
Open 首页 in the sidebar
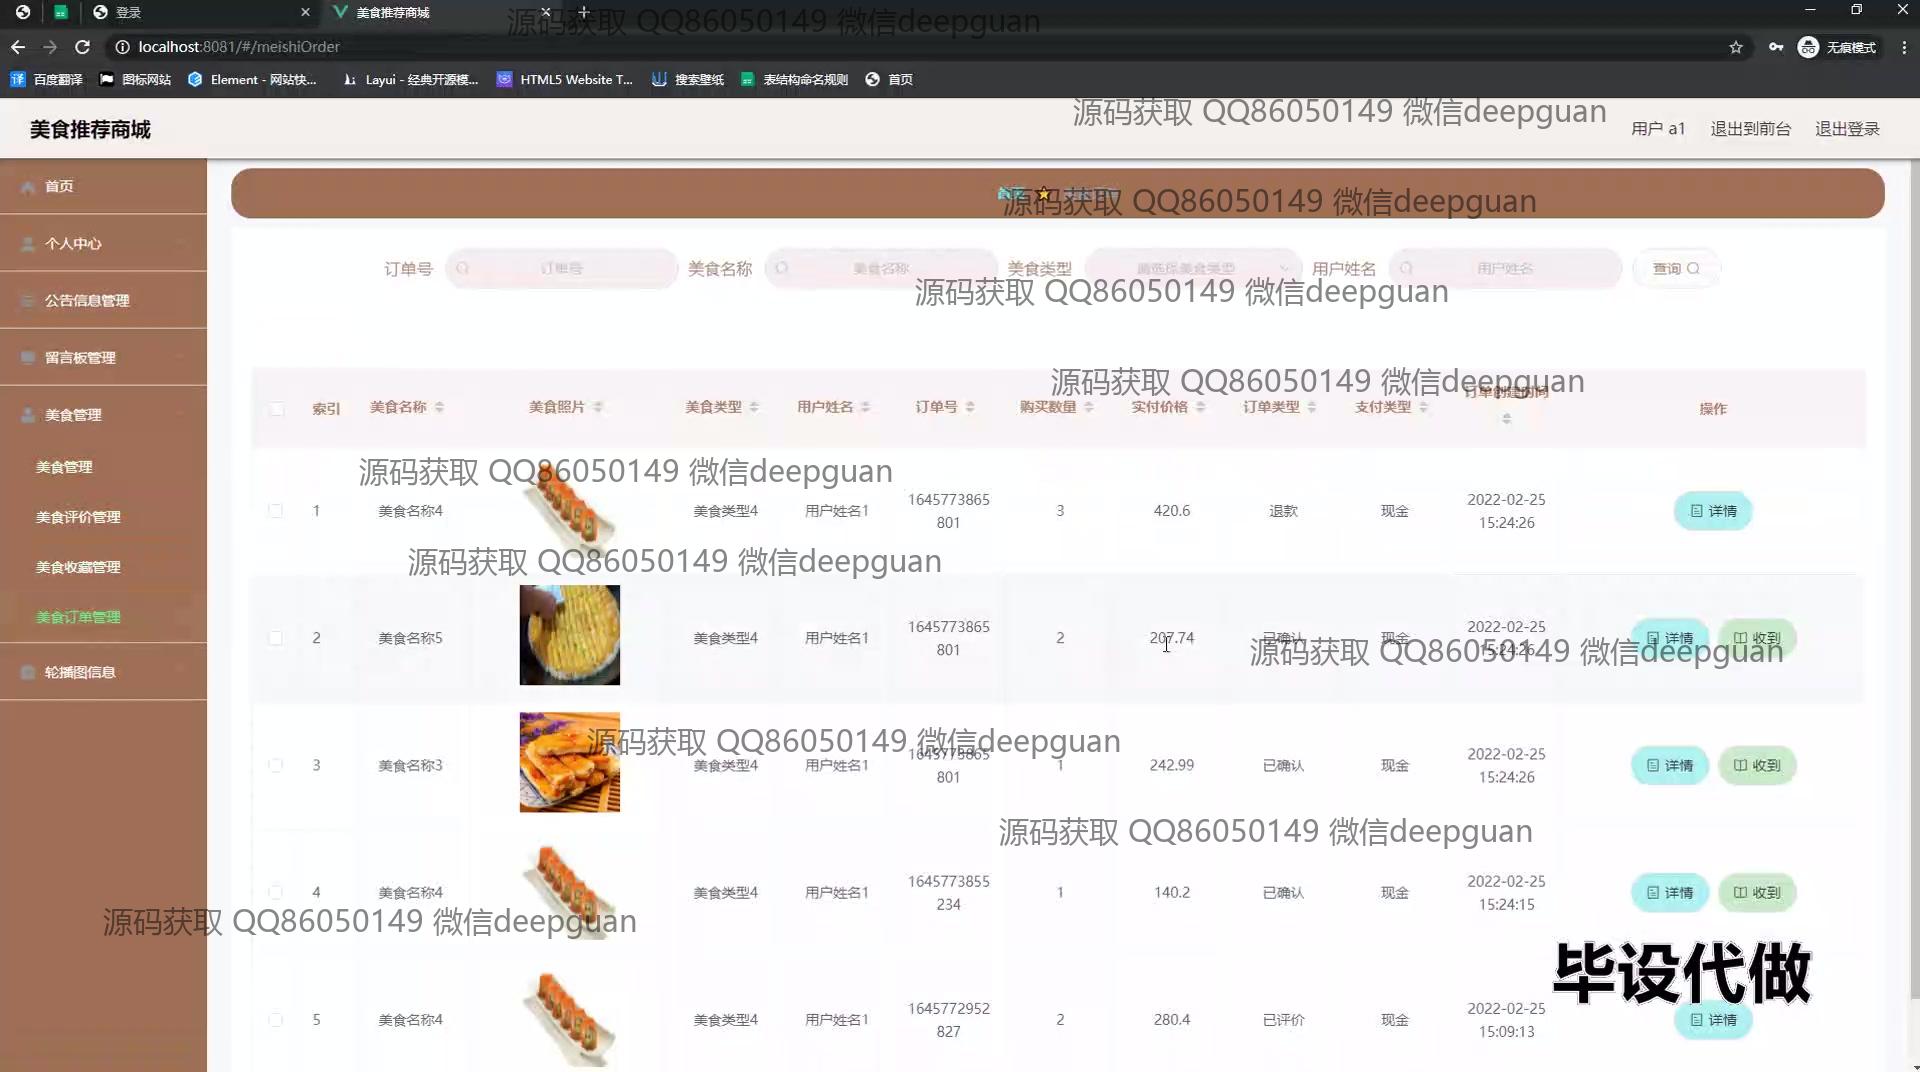point(103,186)
